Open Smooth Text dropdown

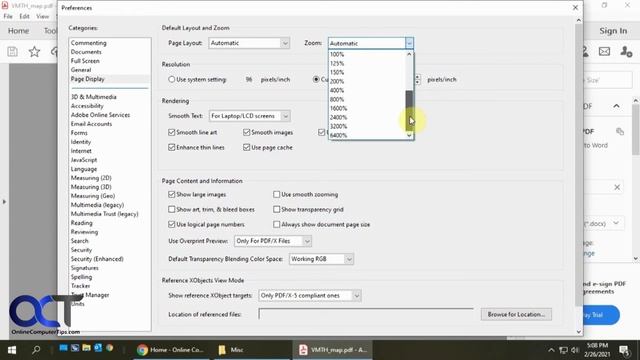coord(249,116)
